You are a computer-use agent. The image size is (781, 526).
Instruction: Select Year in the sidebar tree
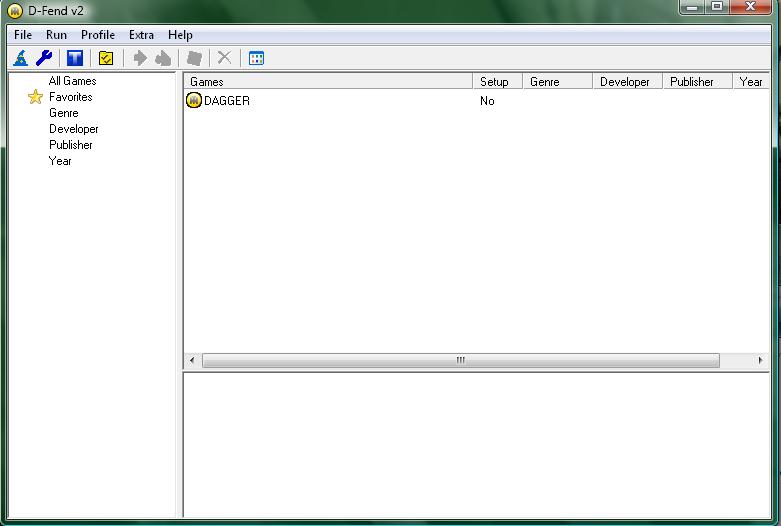[x=60, y=161]
